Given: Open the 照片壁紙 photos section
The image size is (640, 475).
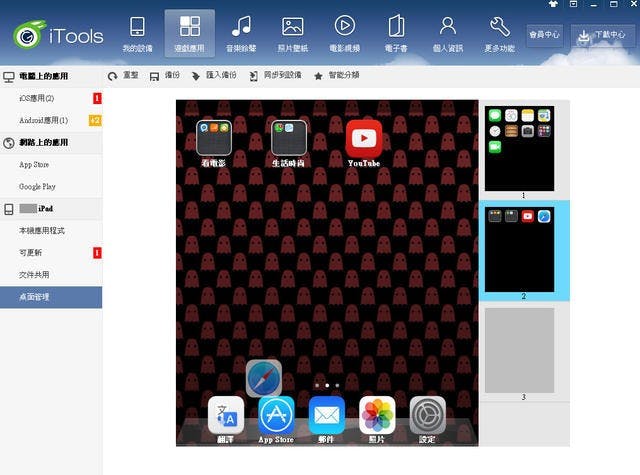Looking at the screenshot, I should 293,33.
